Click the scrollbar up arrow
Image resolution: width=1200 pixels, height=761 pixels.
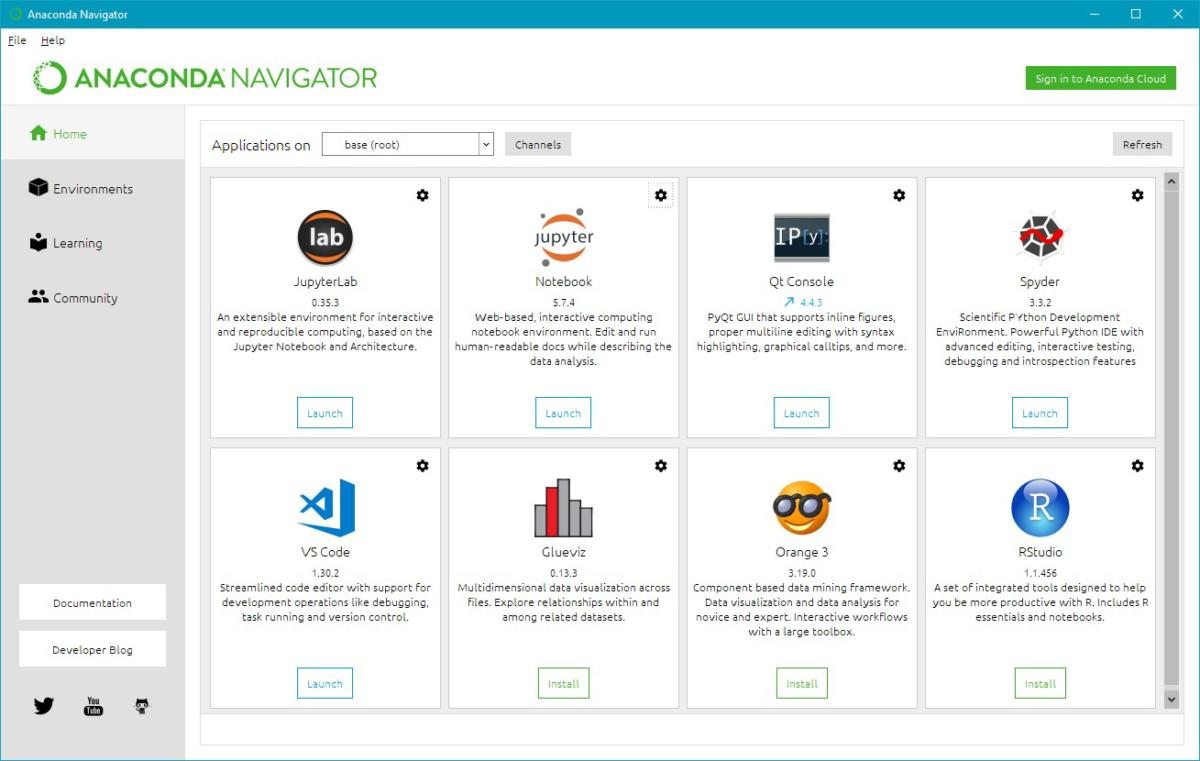1172,184
